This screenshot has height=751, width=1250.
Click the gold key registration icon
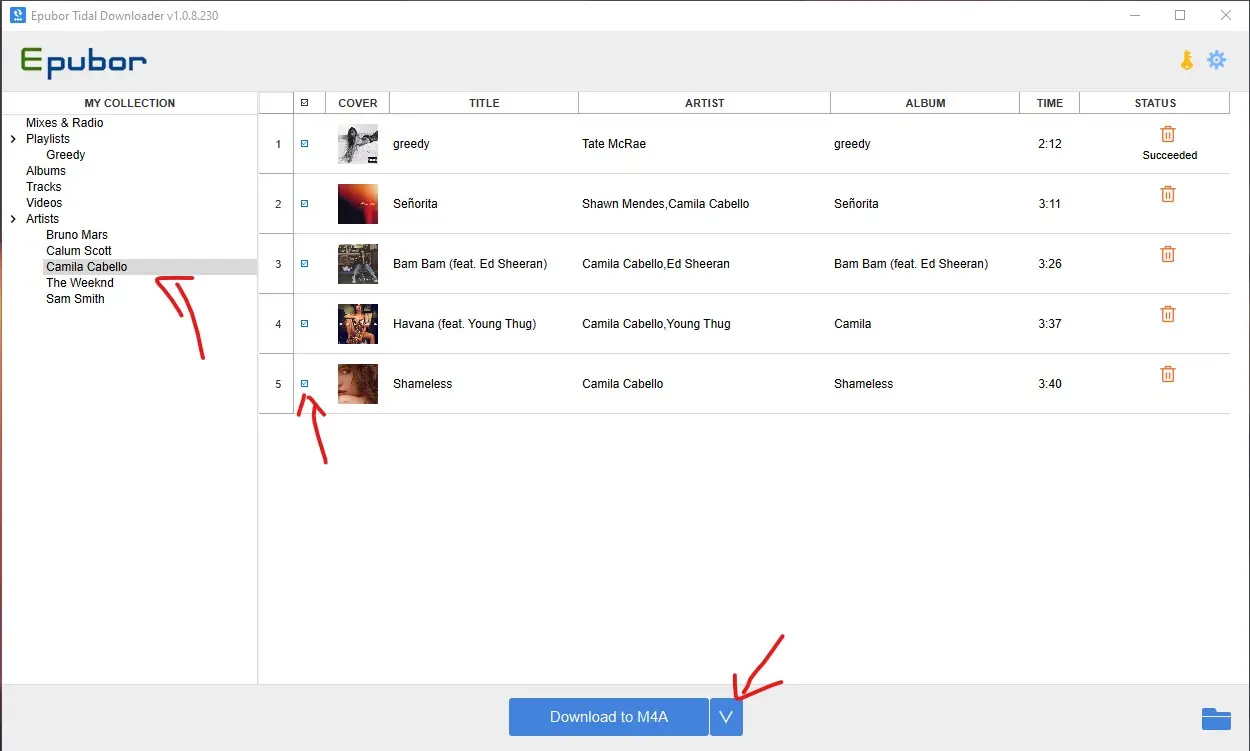point(1186,59)
